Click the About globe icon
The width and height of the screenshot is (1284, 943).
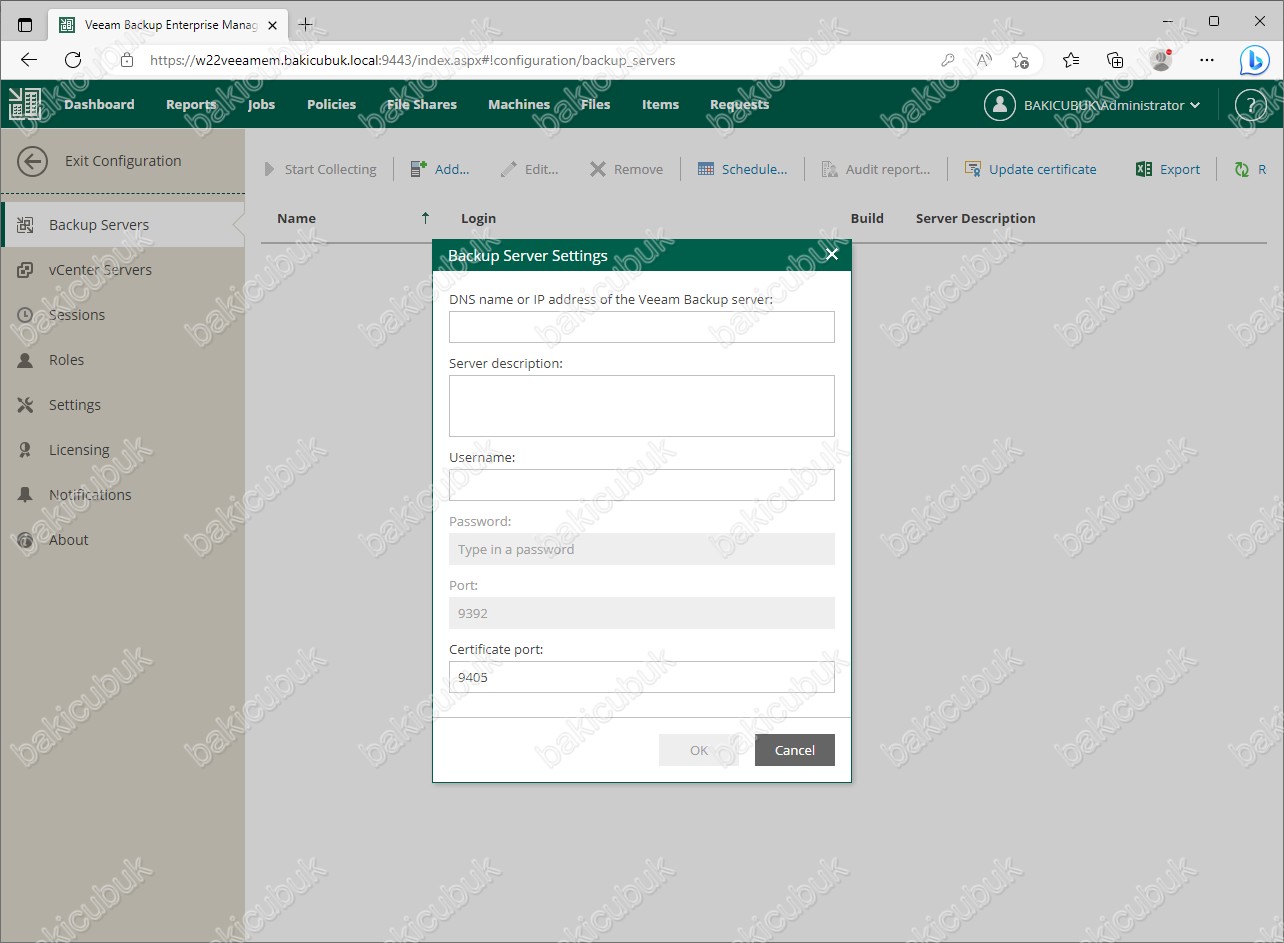26,540
